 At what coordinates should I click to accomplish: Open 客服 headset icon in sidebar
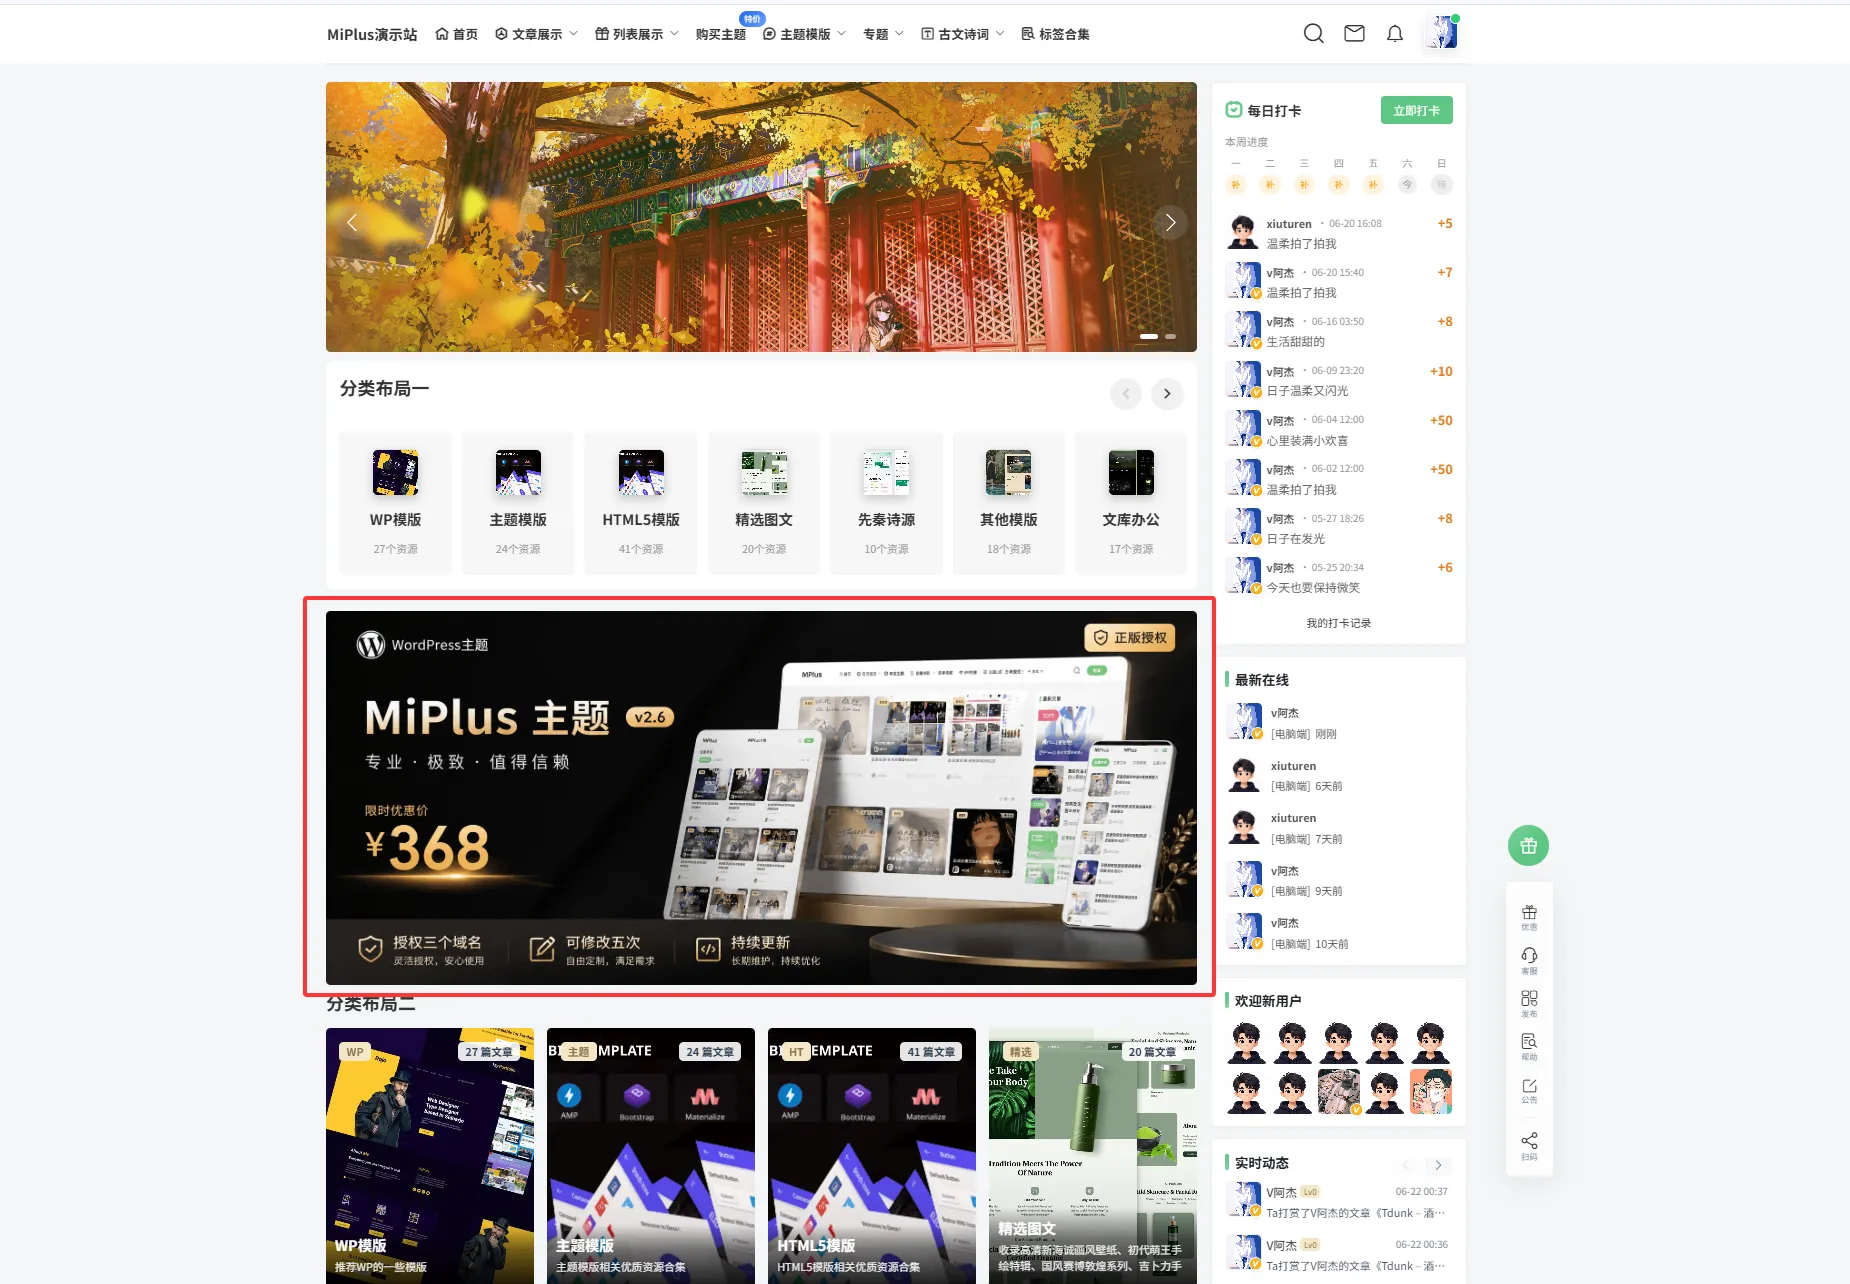(1529, 960)
